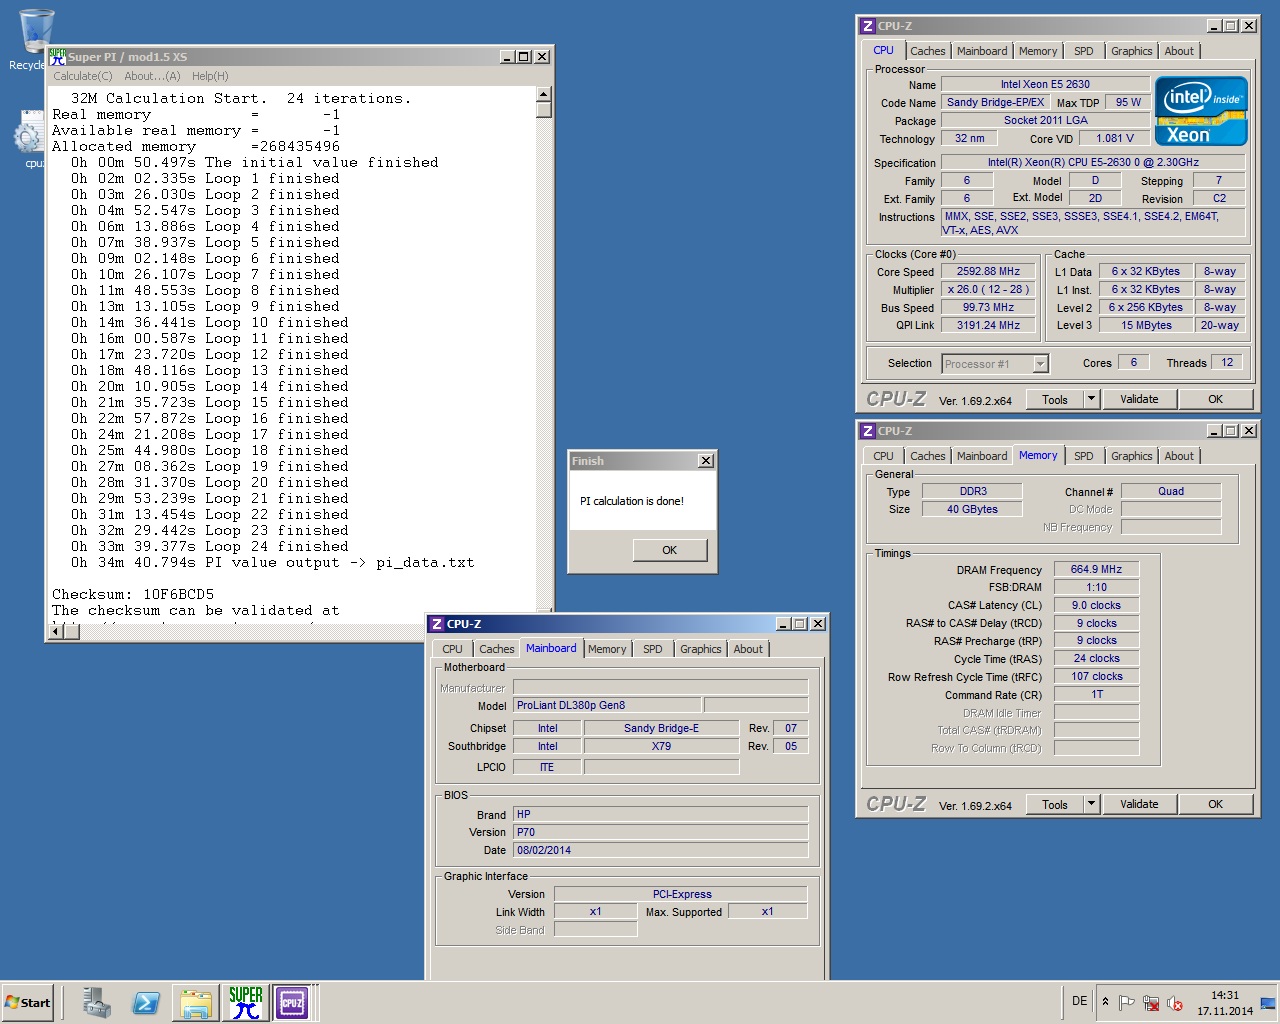Viewport: 1280px width, 1024px height.
Task: Select Caches tab in Mainboard CPU-Z window
Action: point(496,649)
